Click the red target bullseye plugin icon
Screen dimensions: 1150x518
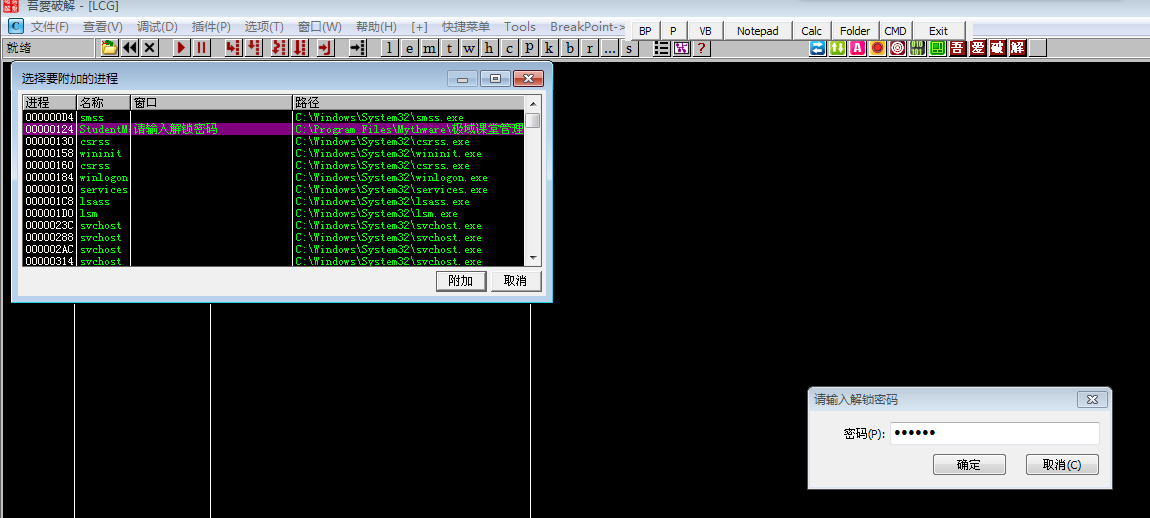coord(897,48)
